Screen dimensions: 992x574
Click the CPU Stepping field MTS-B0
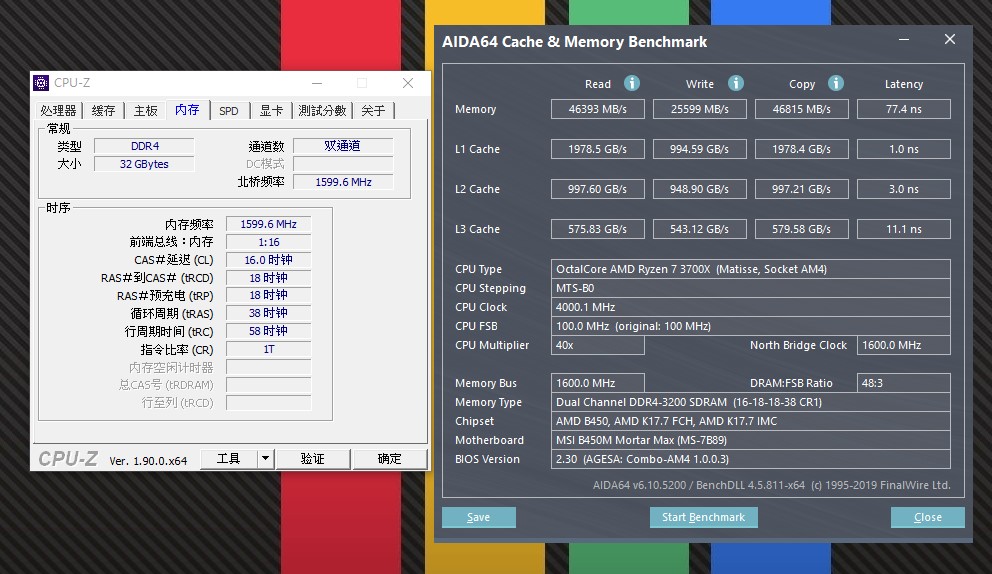click(x=750, y=288)
